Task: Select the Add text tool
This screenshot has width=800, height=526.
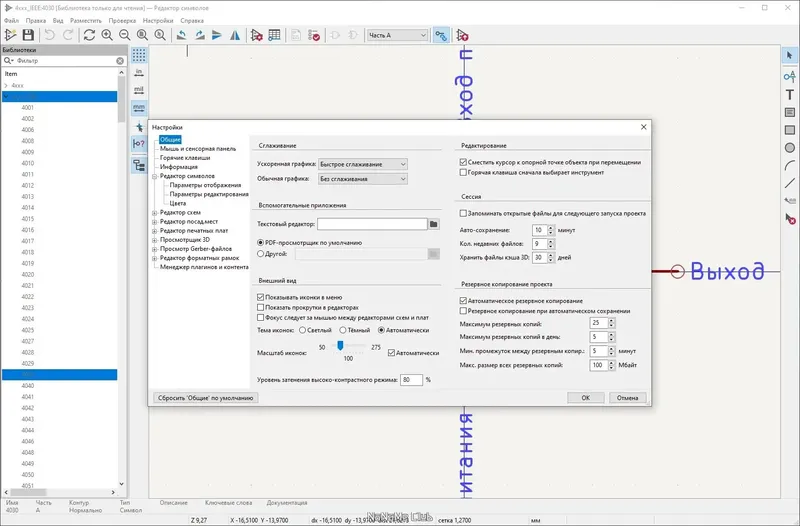Action: click(x=789, y=94)
